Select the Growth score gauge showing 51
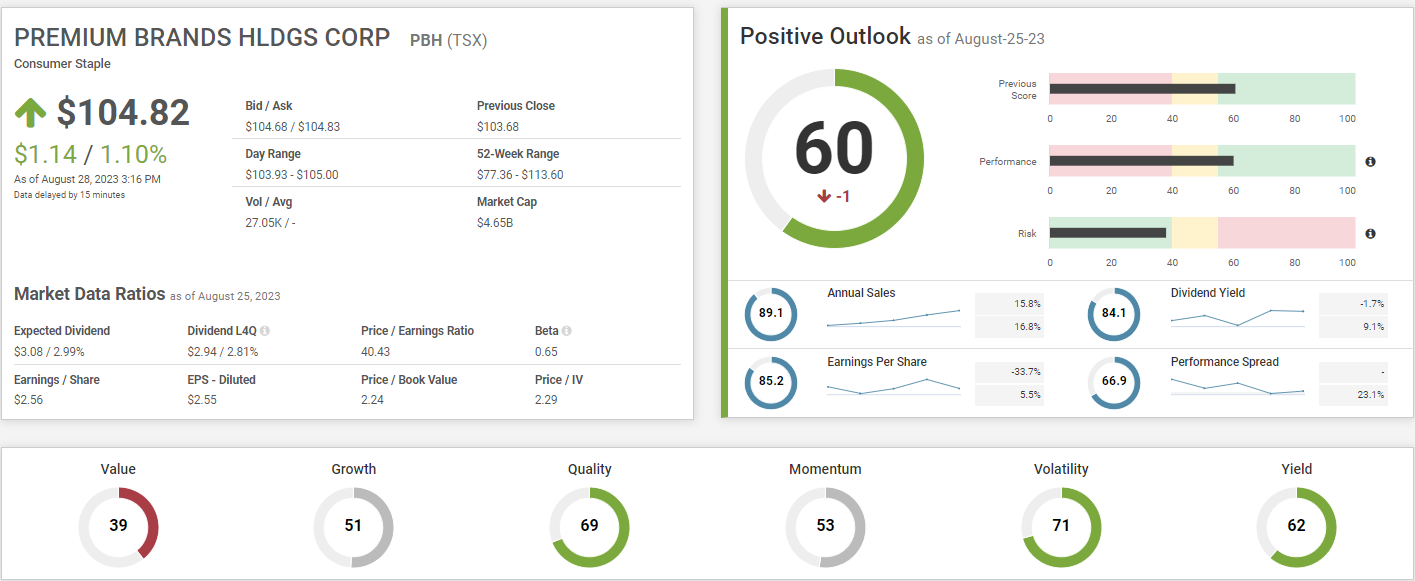The height and width of the screenshot is (581, 1415). [x=354, y=525]
